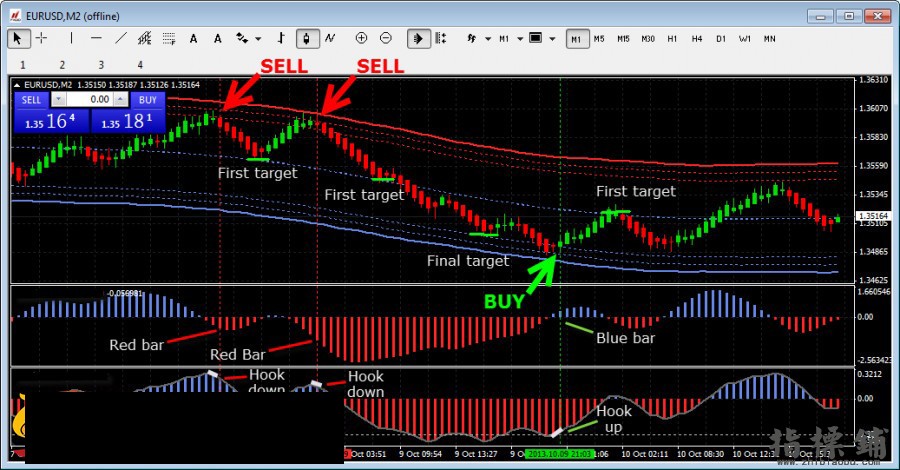Click the indicators list icon
The width and height of the screenshot is (900, 470).
point(472,38)
